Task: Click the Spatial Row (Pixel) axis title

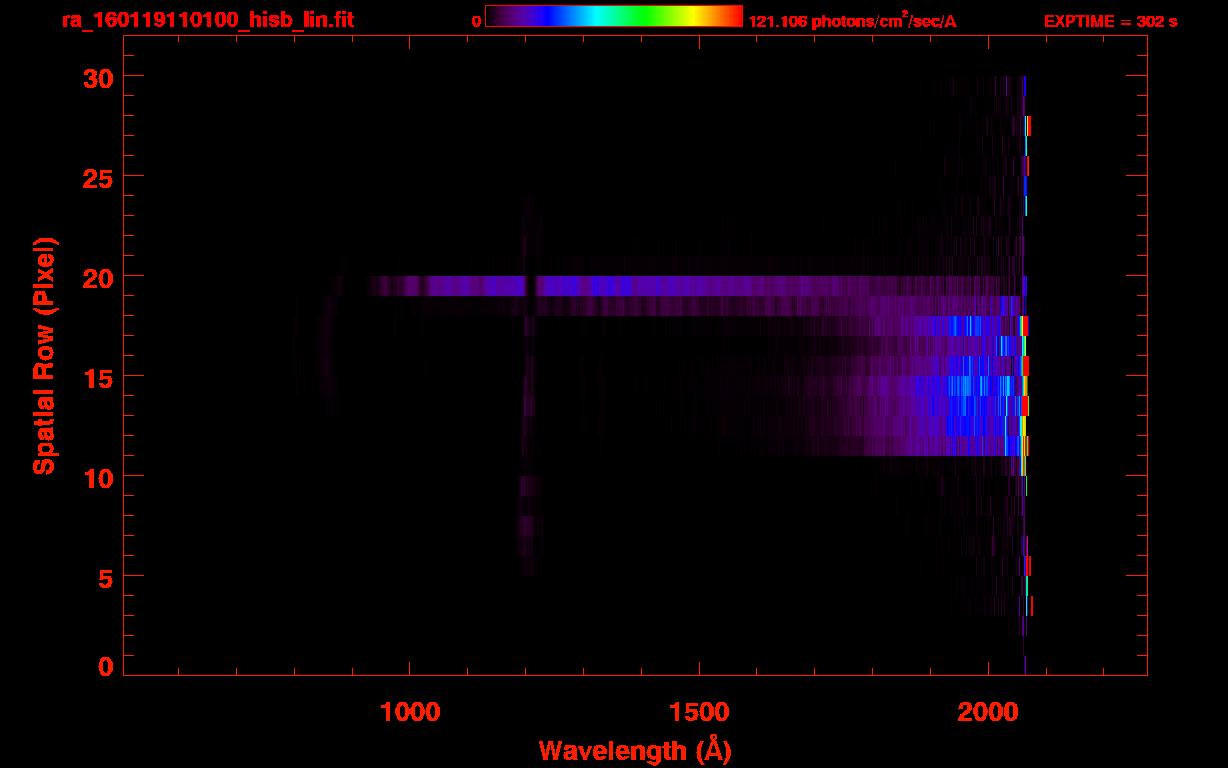Action: click(x=44, y=356)
